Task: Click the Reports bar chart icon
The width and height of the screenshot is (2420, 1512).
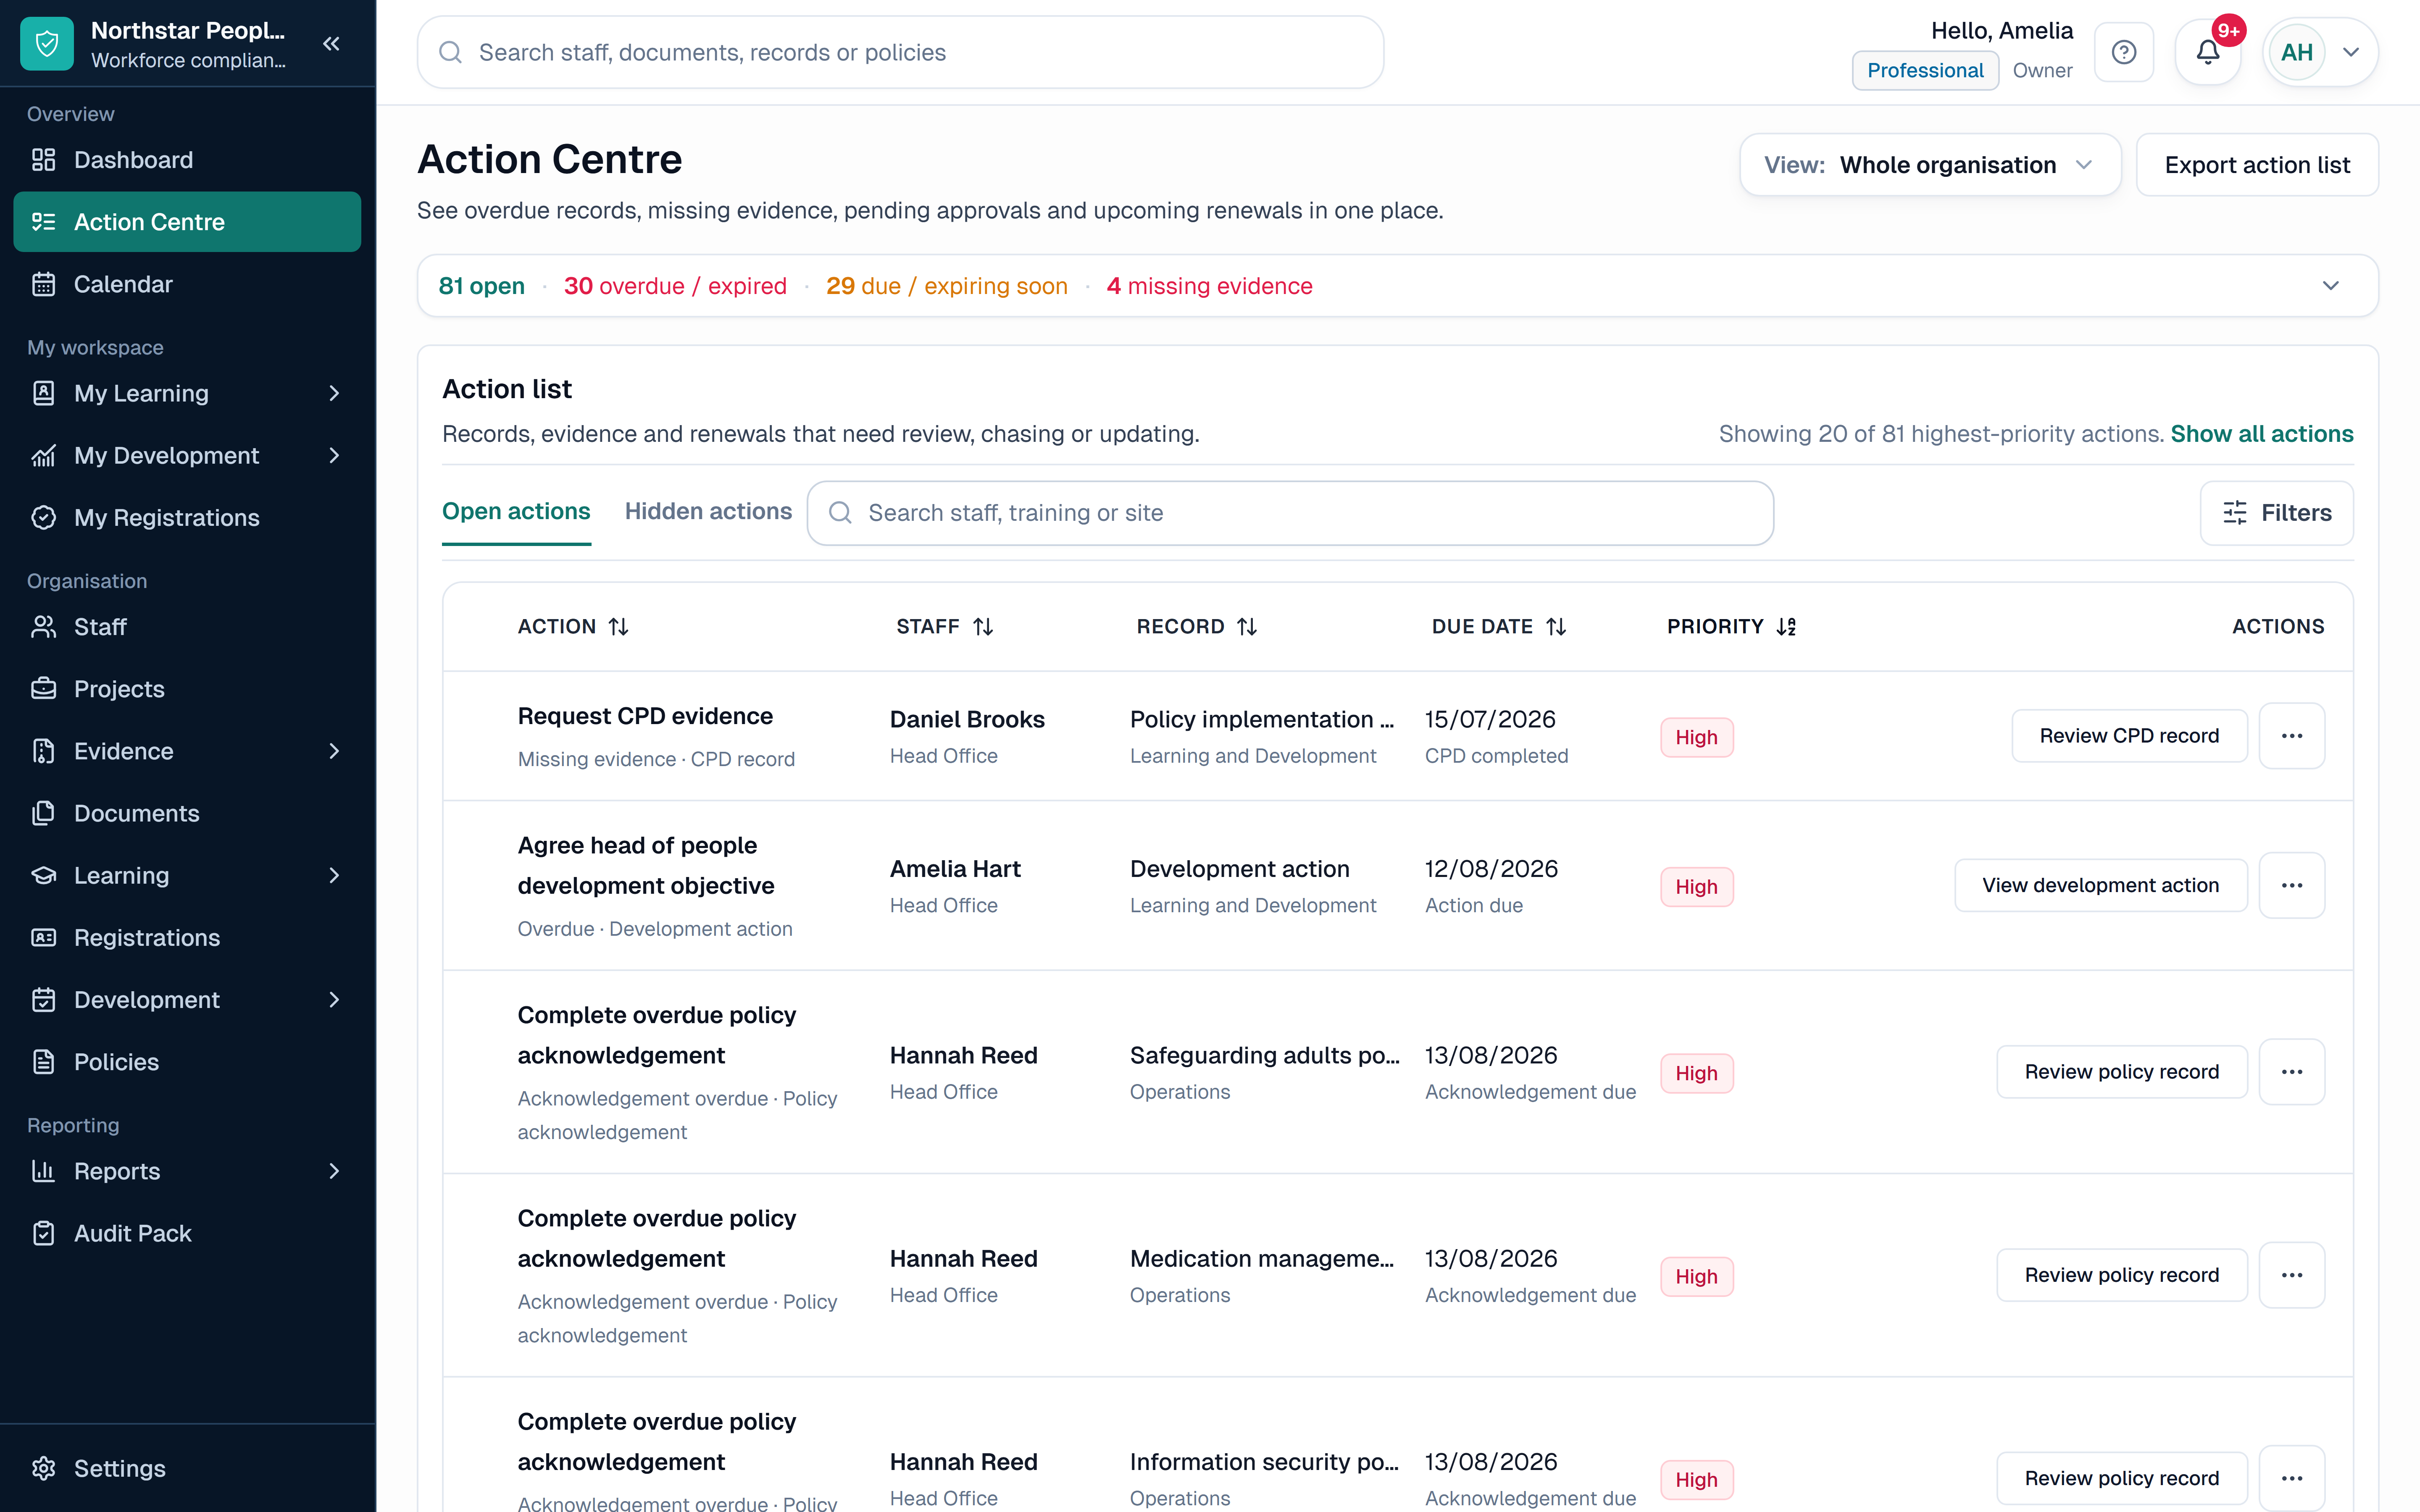Action: tap(44, 1171)
